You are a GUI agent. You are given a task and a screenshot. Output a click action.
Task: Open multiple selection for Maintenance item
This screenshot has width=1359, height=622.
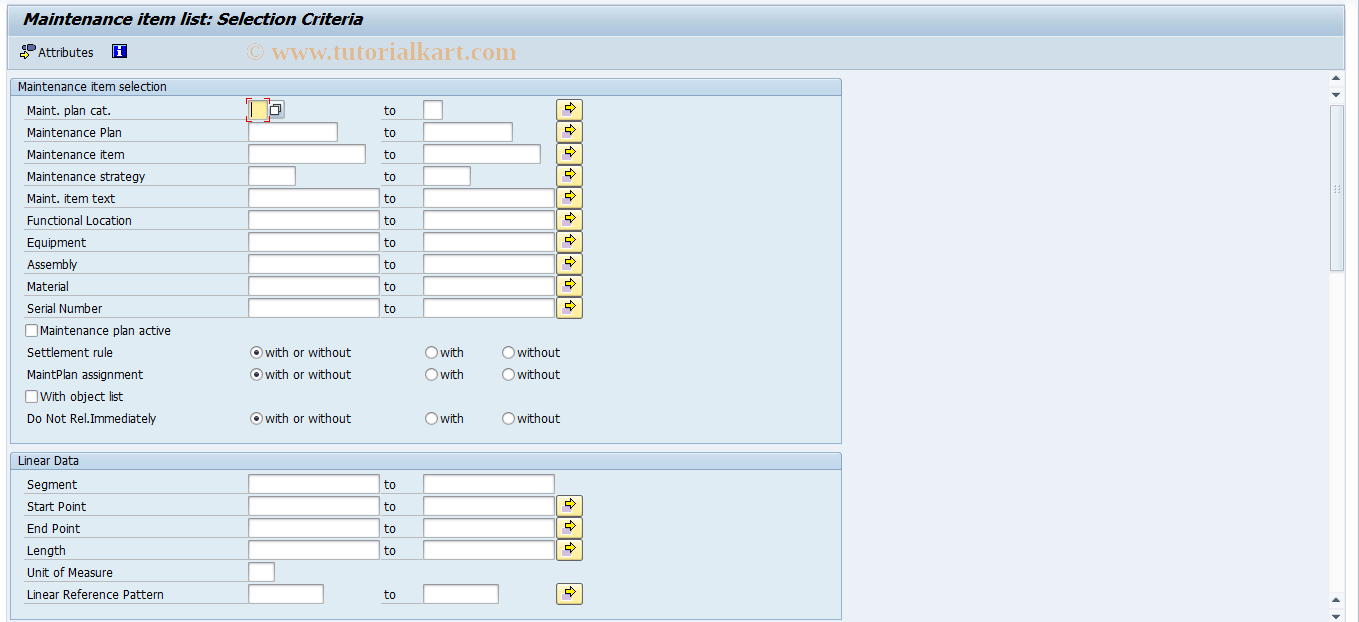569,153
